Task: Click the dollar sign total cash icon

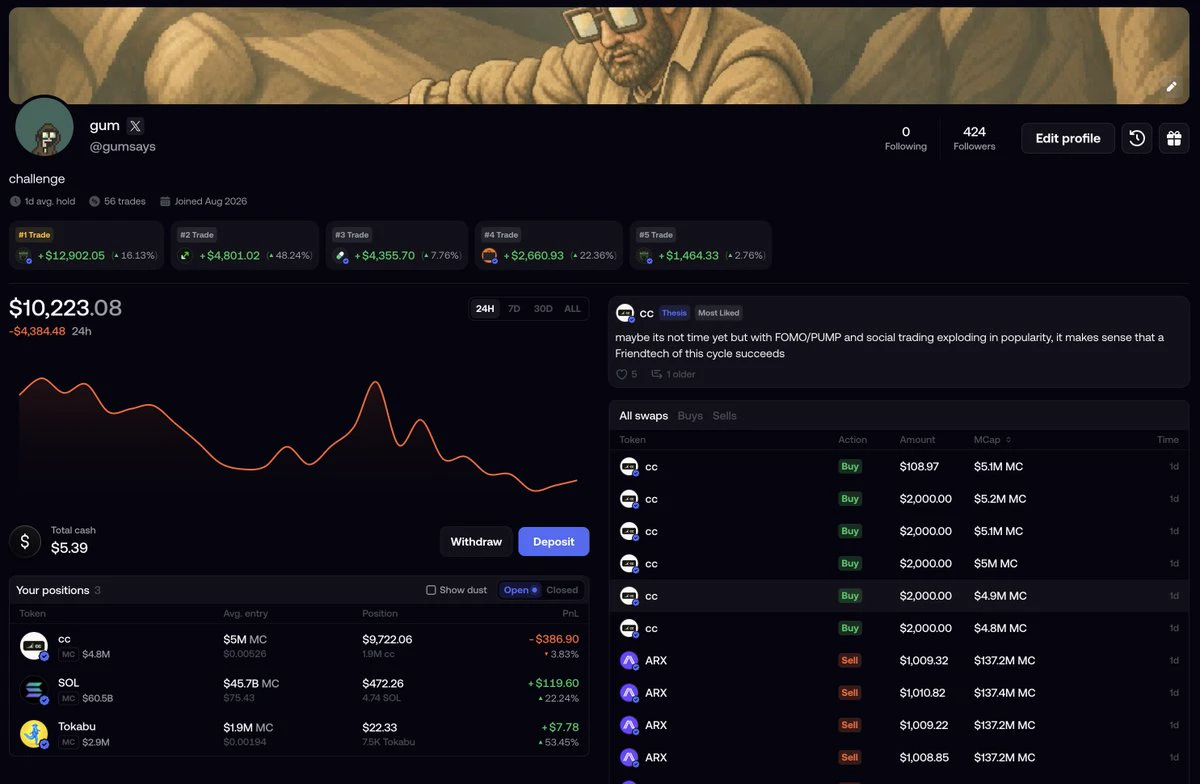Action: [x=25, y=542]
